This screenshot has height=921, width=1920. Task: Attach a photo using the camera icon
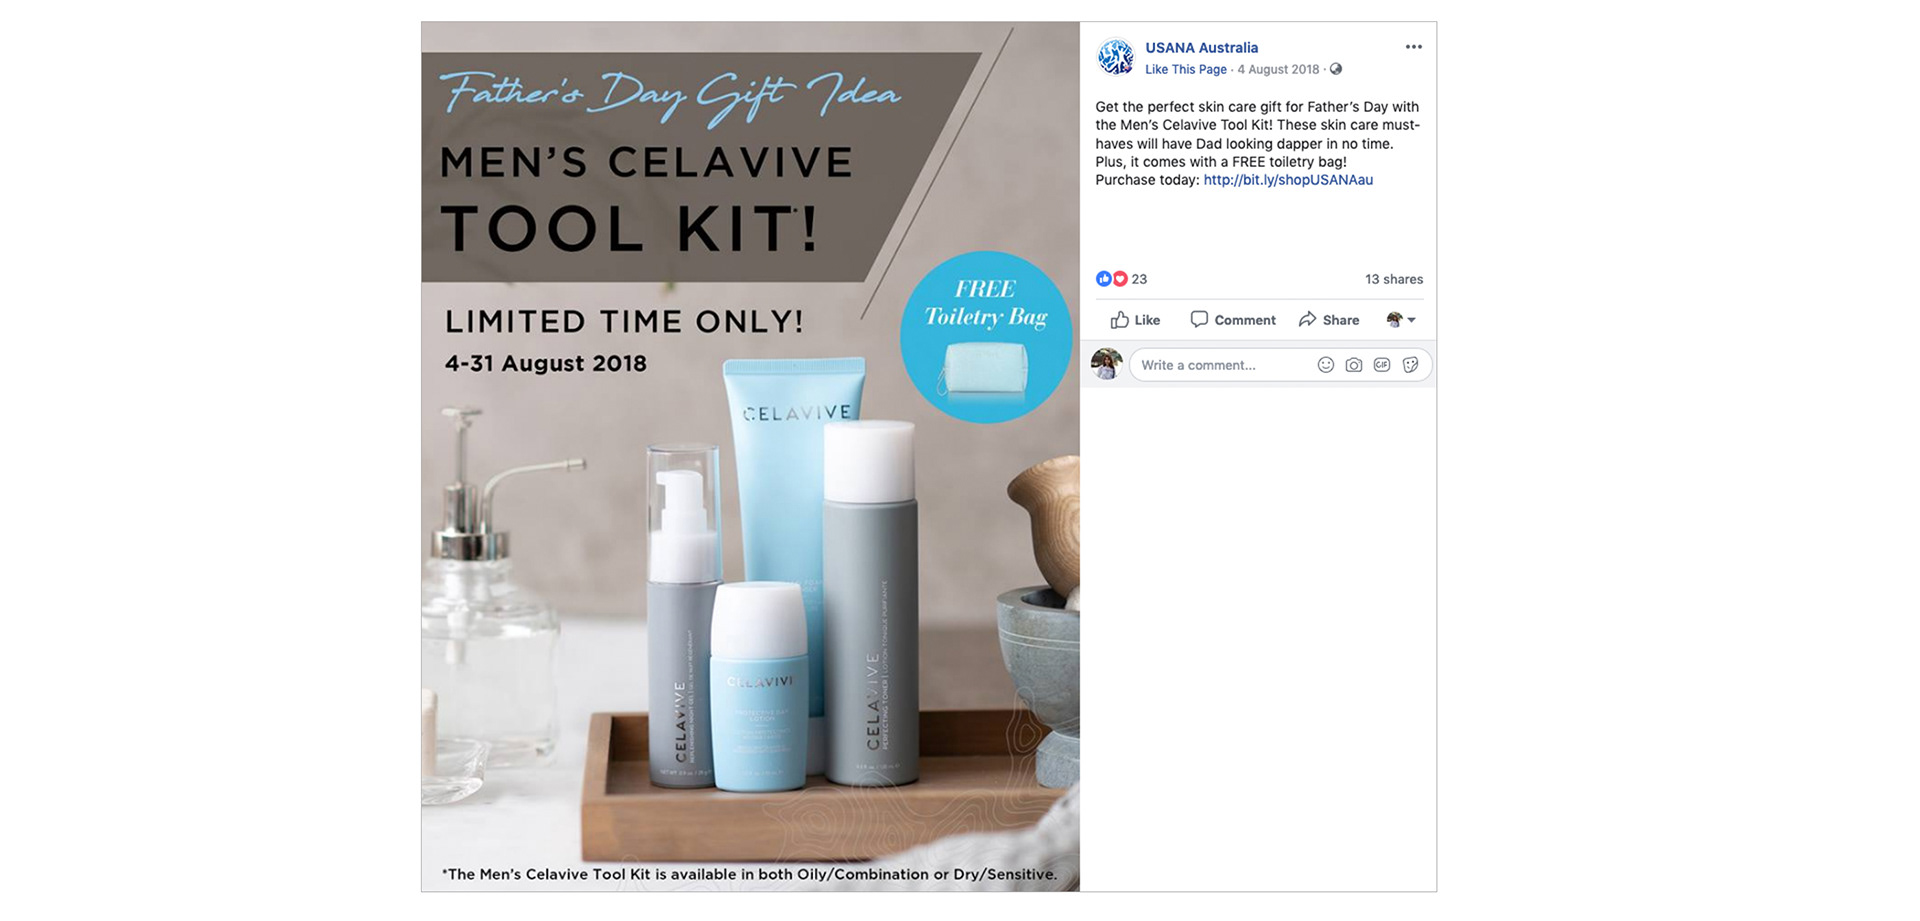pyautogui.click(x=1354, y=365)
